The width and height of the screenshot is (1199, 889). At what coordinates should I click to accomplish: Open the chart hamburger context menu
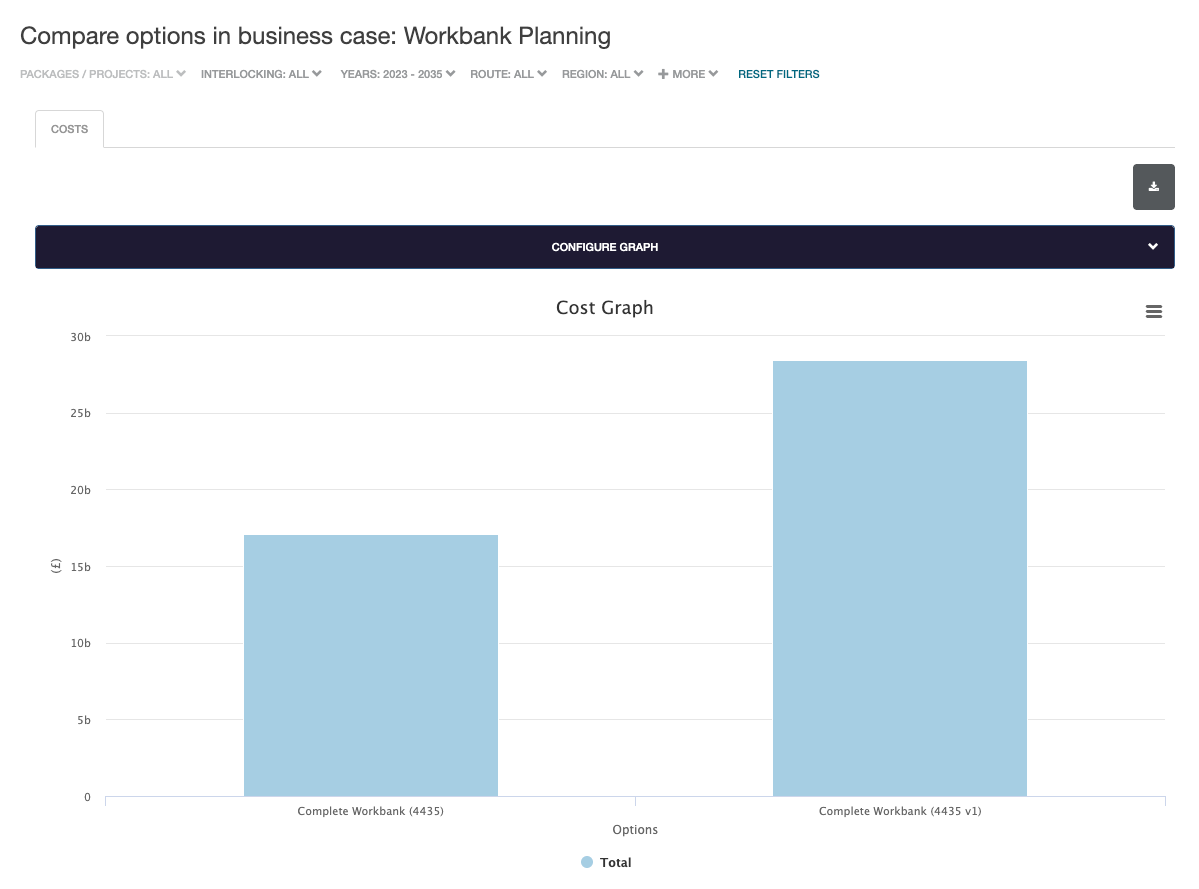click(x=1153, y=312)
